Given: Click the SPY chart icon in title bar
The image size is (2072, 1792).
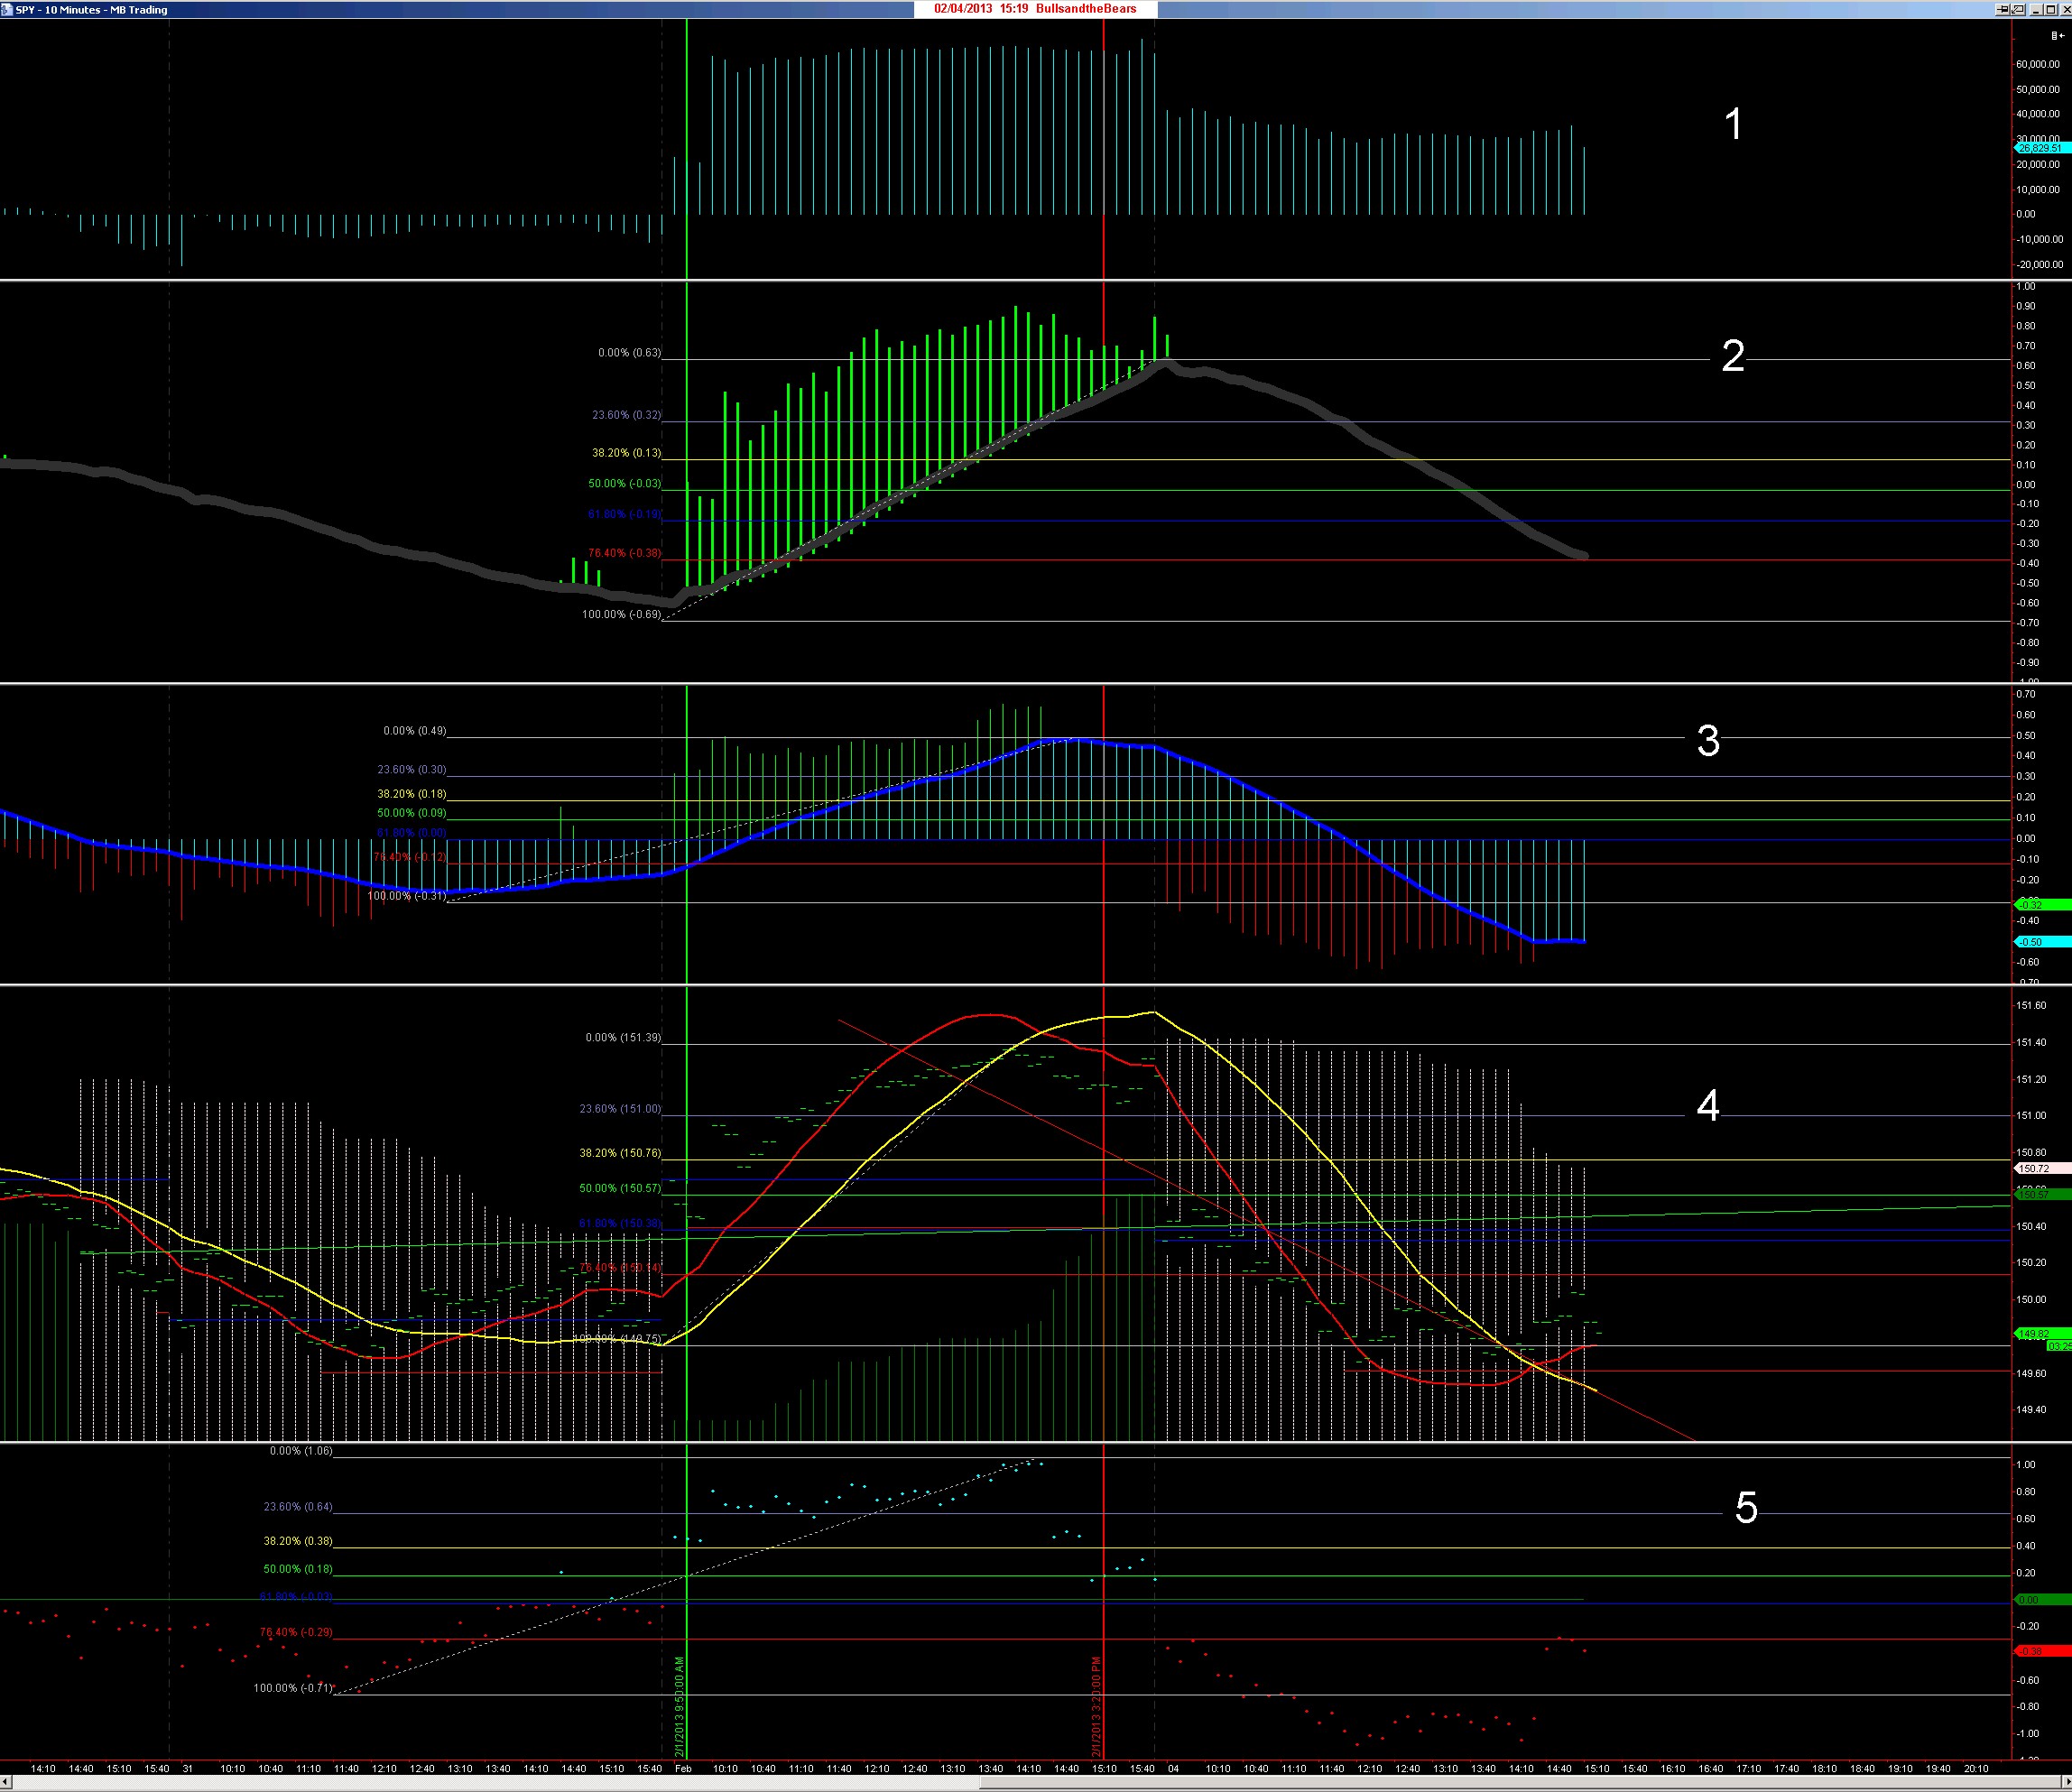Looking at the screenshot, I should [7, 10].
